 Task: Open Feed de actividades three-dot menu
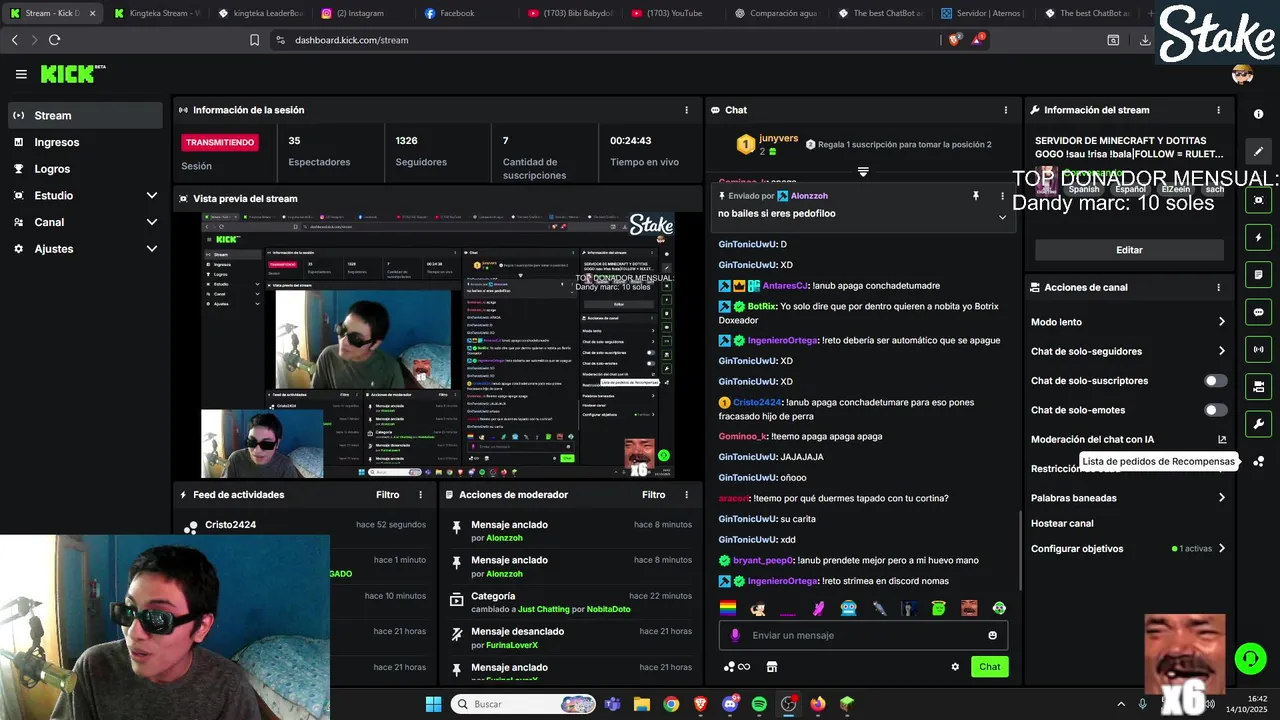[420, 495]
